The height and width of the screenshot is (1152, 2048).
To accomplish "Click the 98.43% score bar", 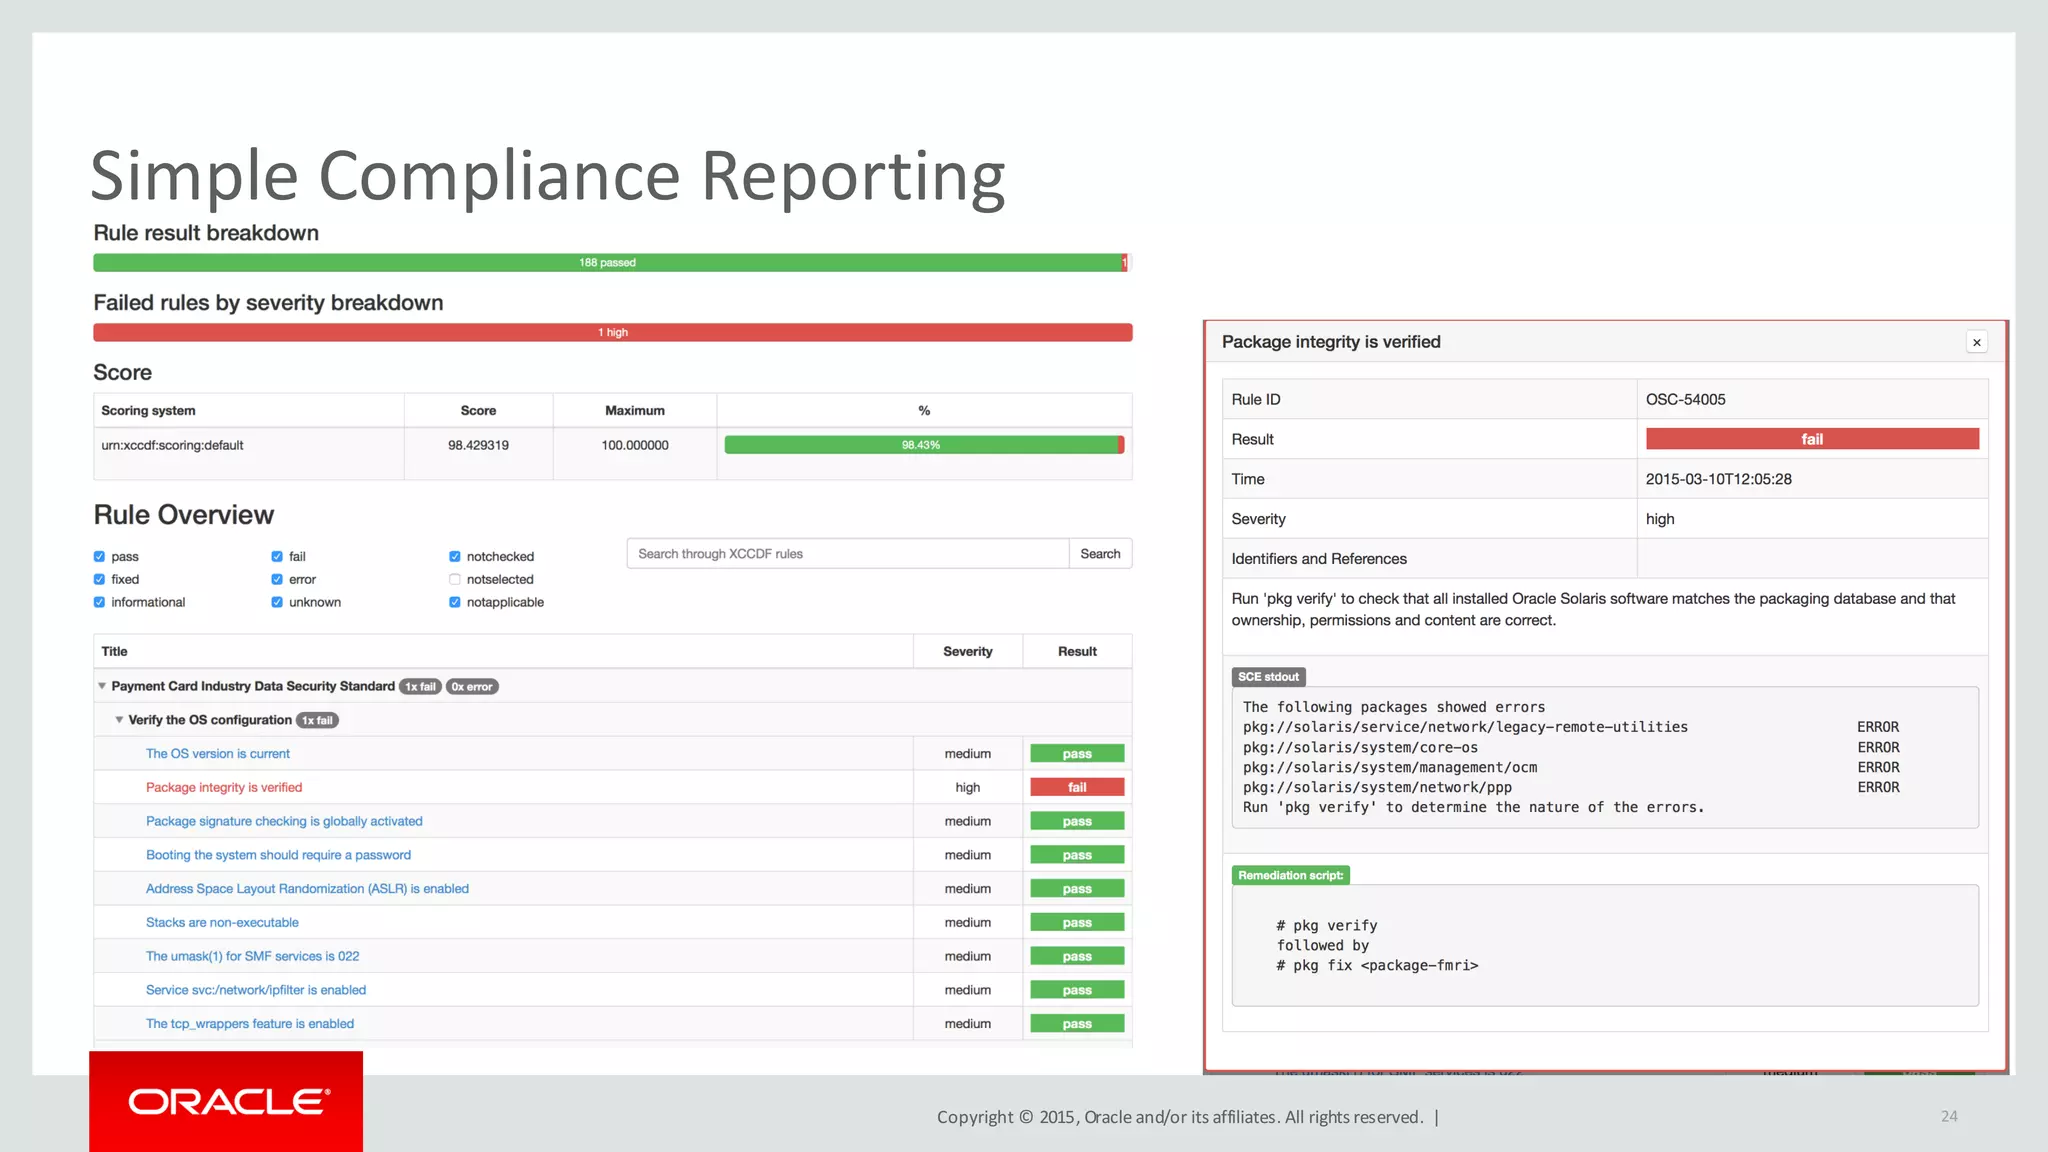I will click(921, 445).
